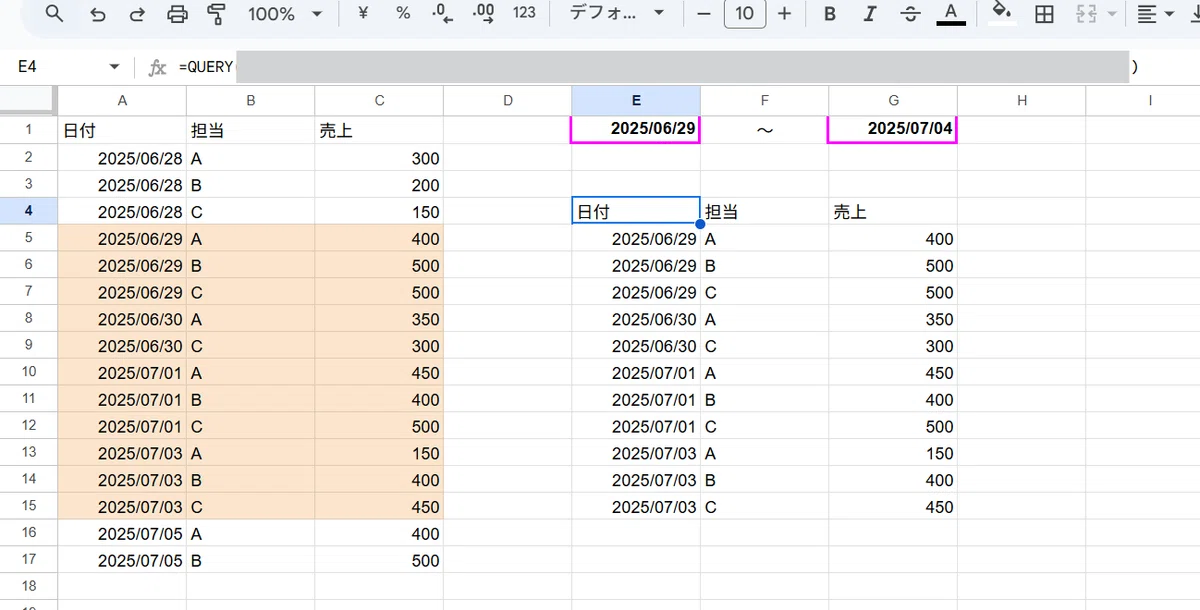The image size is (1200, 610).
Task: Increase font size with plus button
Action: click(784, 14)
